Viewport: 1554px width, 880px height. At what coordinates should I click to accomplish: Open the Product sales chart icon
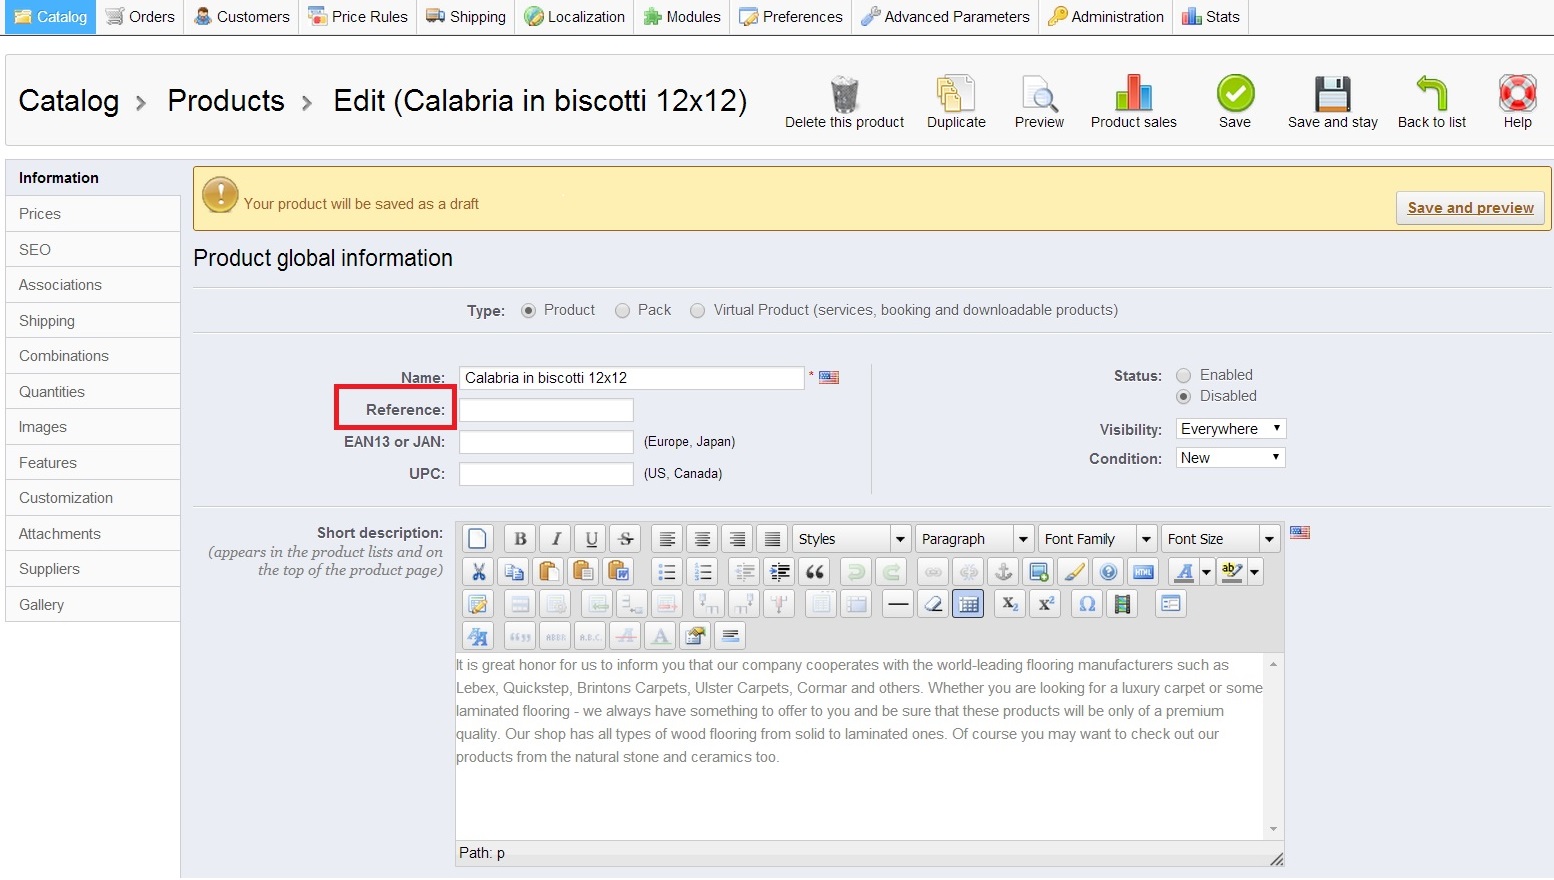point(1133,95)
